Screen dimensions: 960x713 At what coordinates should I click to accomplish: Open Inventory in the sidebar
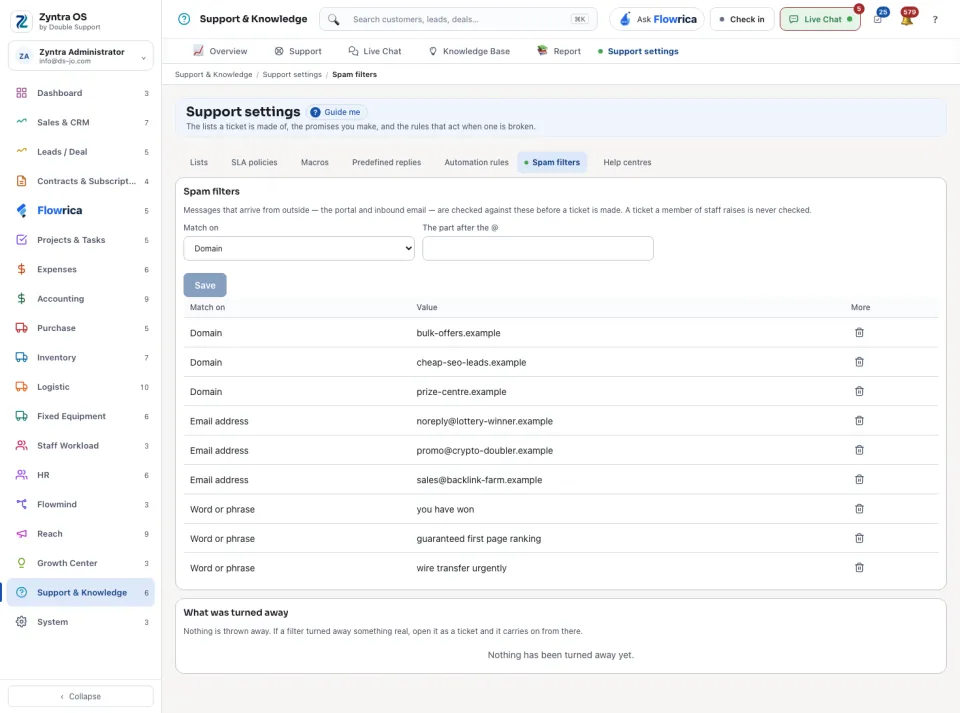click(81, 357)
